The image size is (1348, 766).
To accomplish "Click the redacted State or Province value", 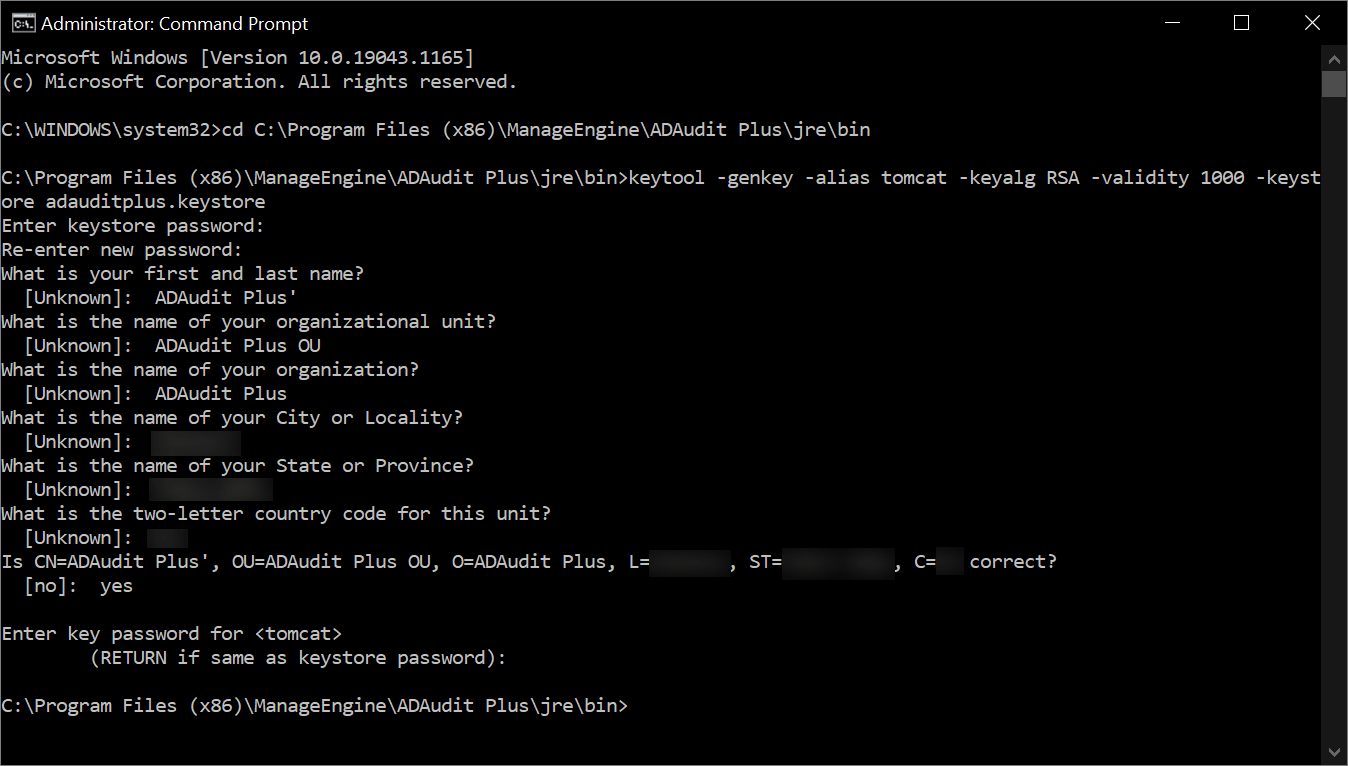I will pyautogui.click(x=210, y=489).
